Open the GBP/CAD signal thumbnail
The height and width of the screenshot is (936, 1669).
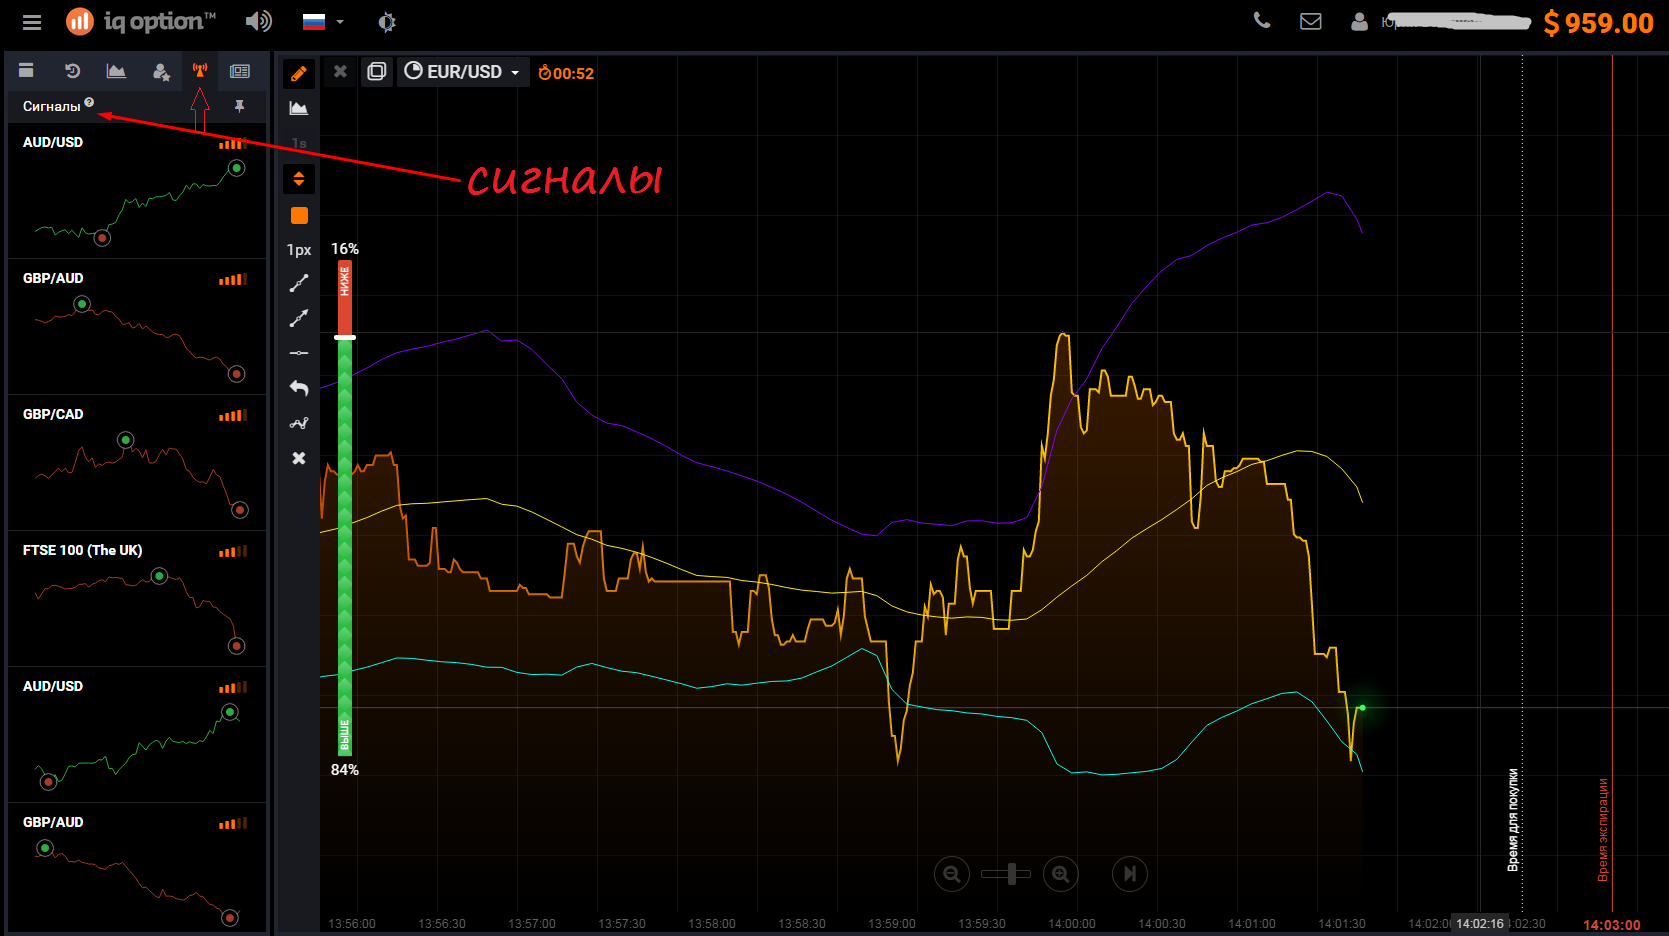pyautogui.click(x=137, y=463)
